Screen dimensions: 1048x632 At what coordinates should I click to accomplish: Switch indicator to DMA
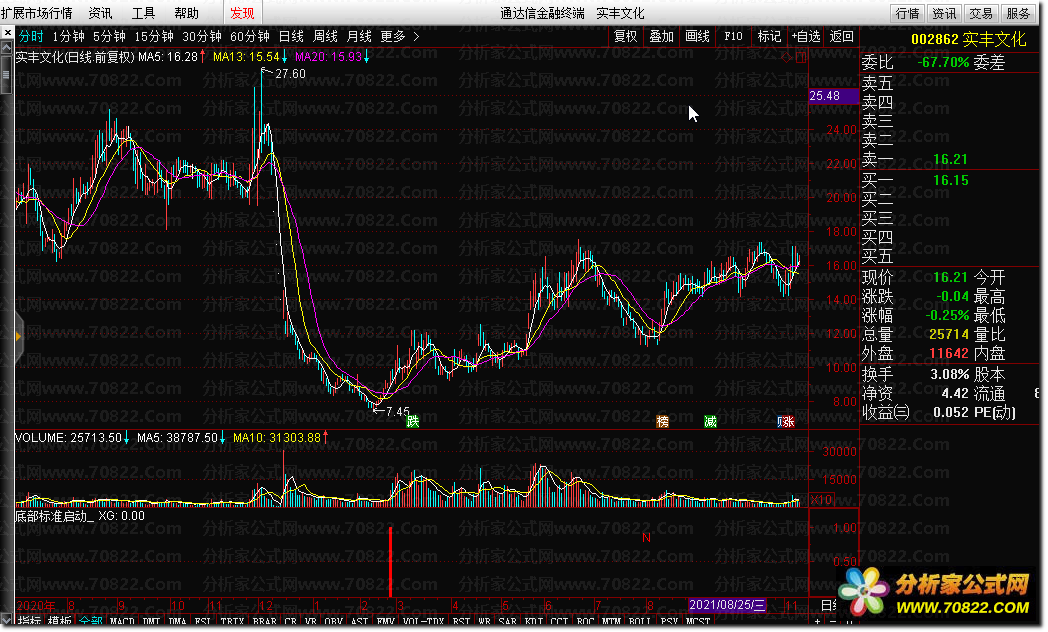178,621
